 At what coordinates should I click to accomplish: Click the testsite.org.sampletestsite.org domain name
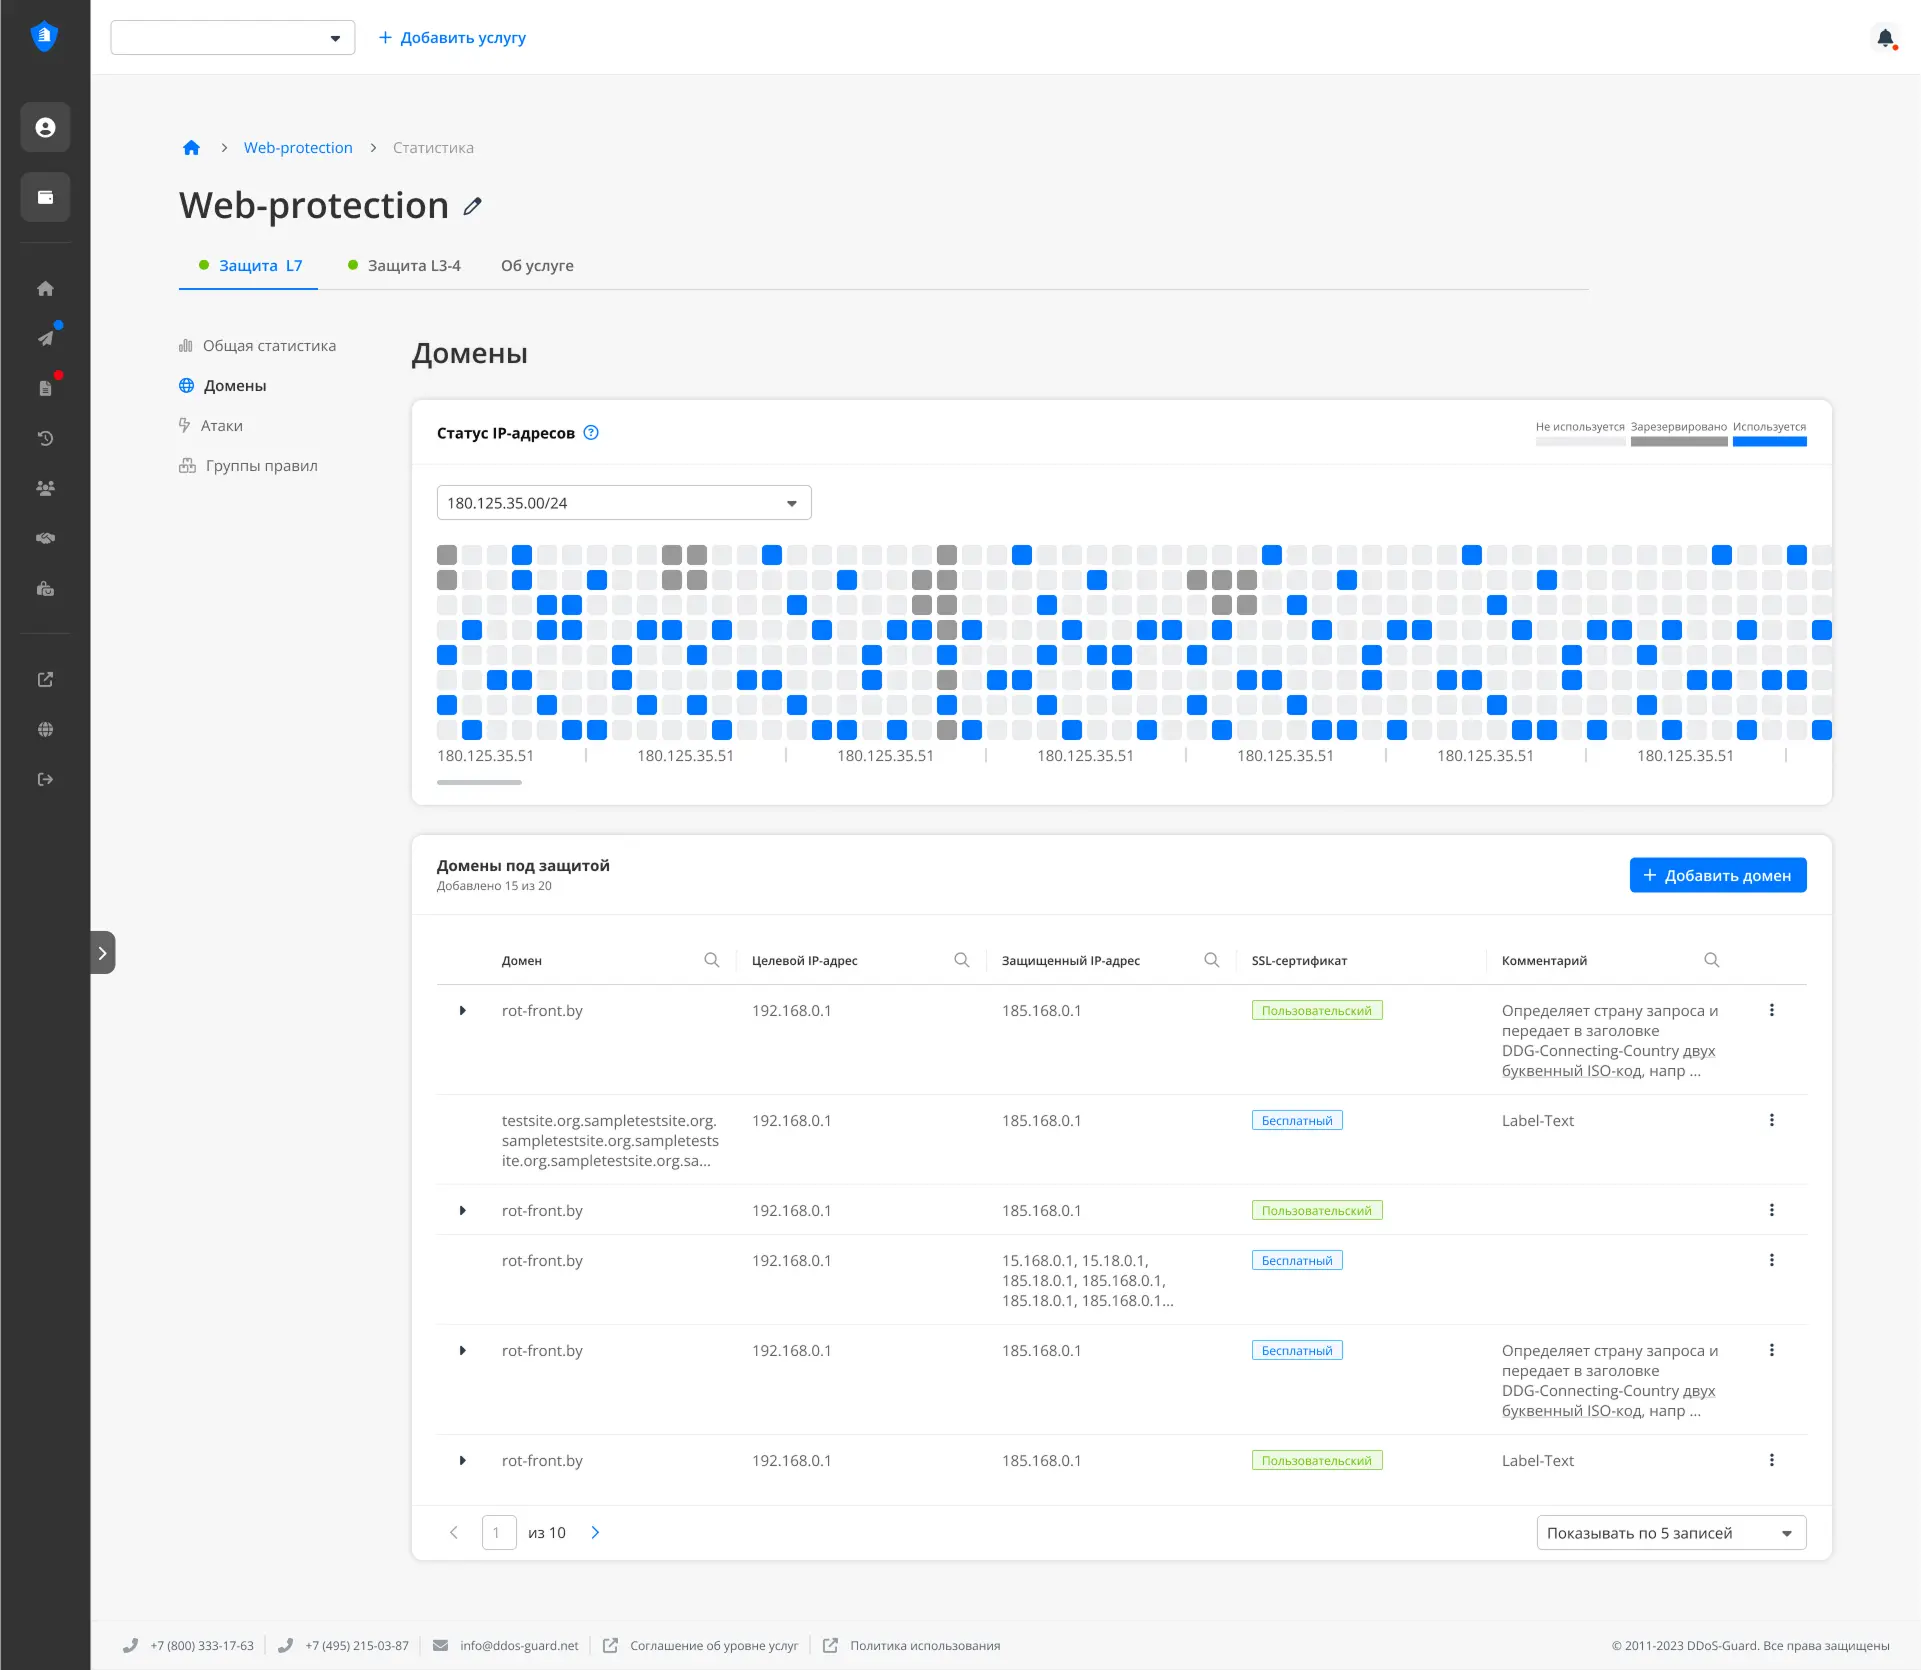click(x=610, y=1140)
